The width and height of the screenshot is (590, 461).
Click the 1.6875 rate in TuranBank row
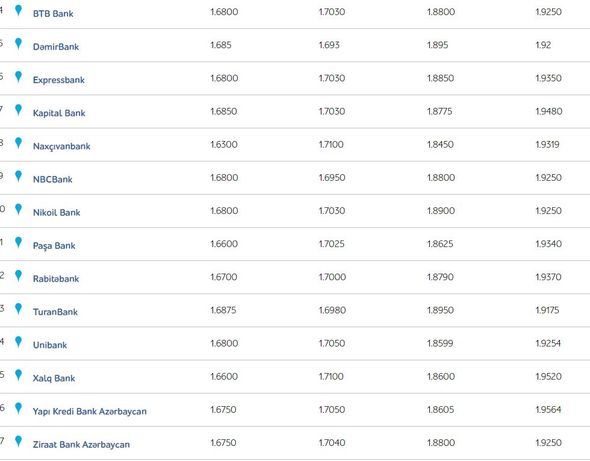(x=223, y=310)
